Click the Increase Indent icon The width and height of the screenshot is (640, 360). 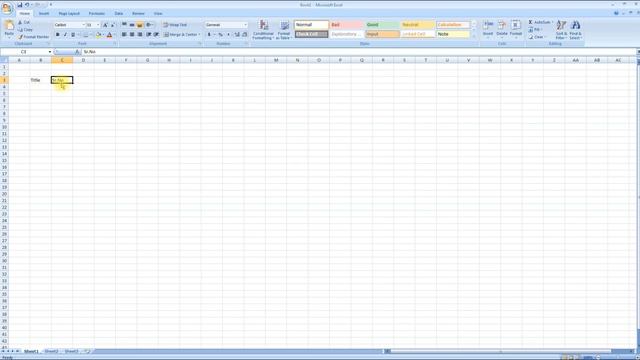(156, 35)
